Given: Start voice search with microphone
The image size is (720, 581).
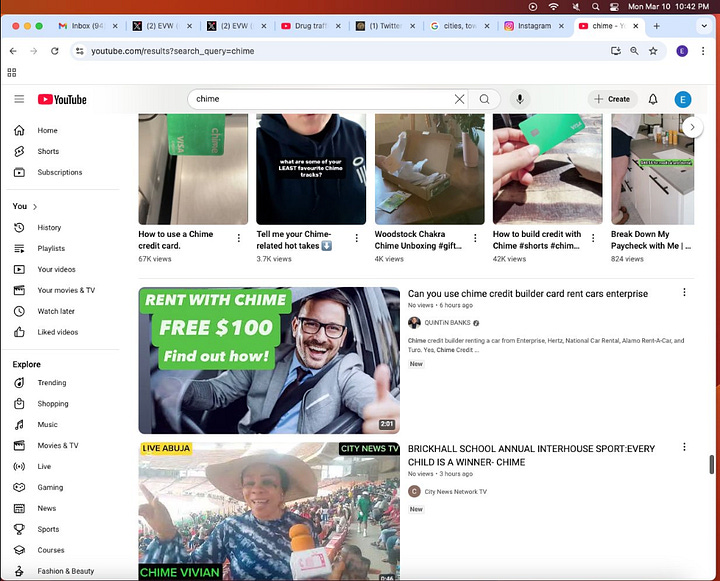Looking at the screenshot, I should (520, 99).
